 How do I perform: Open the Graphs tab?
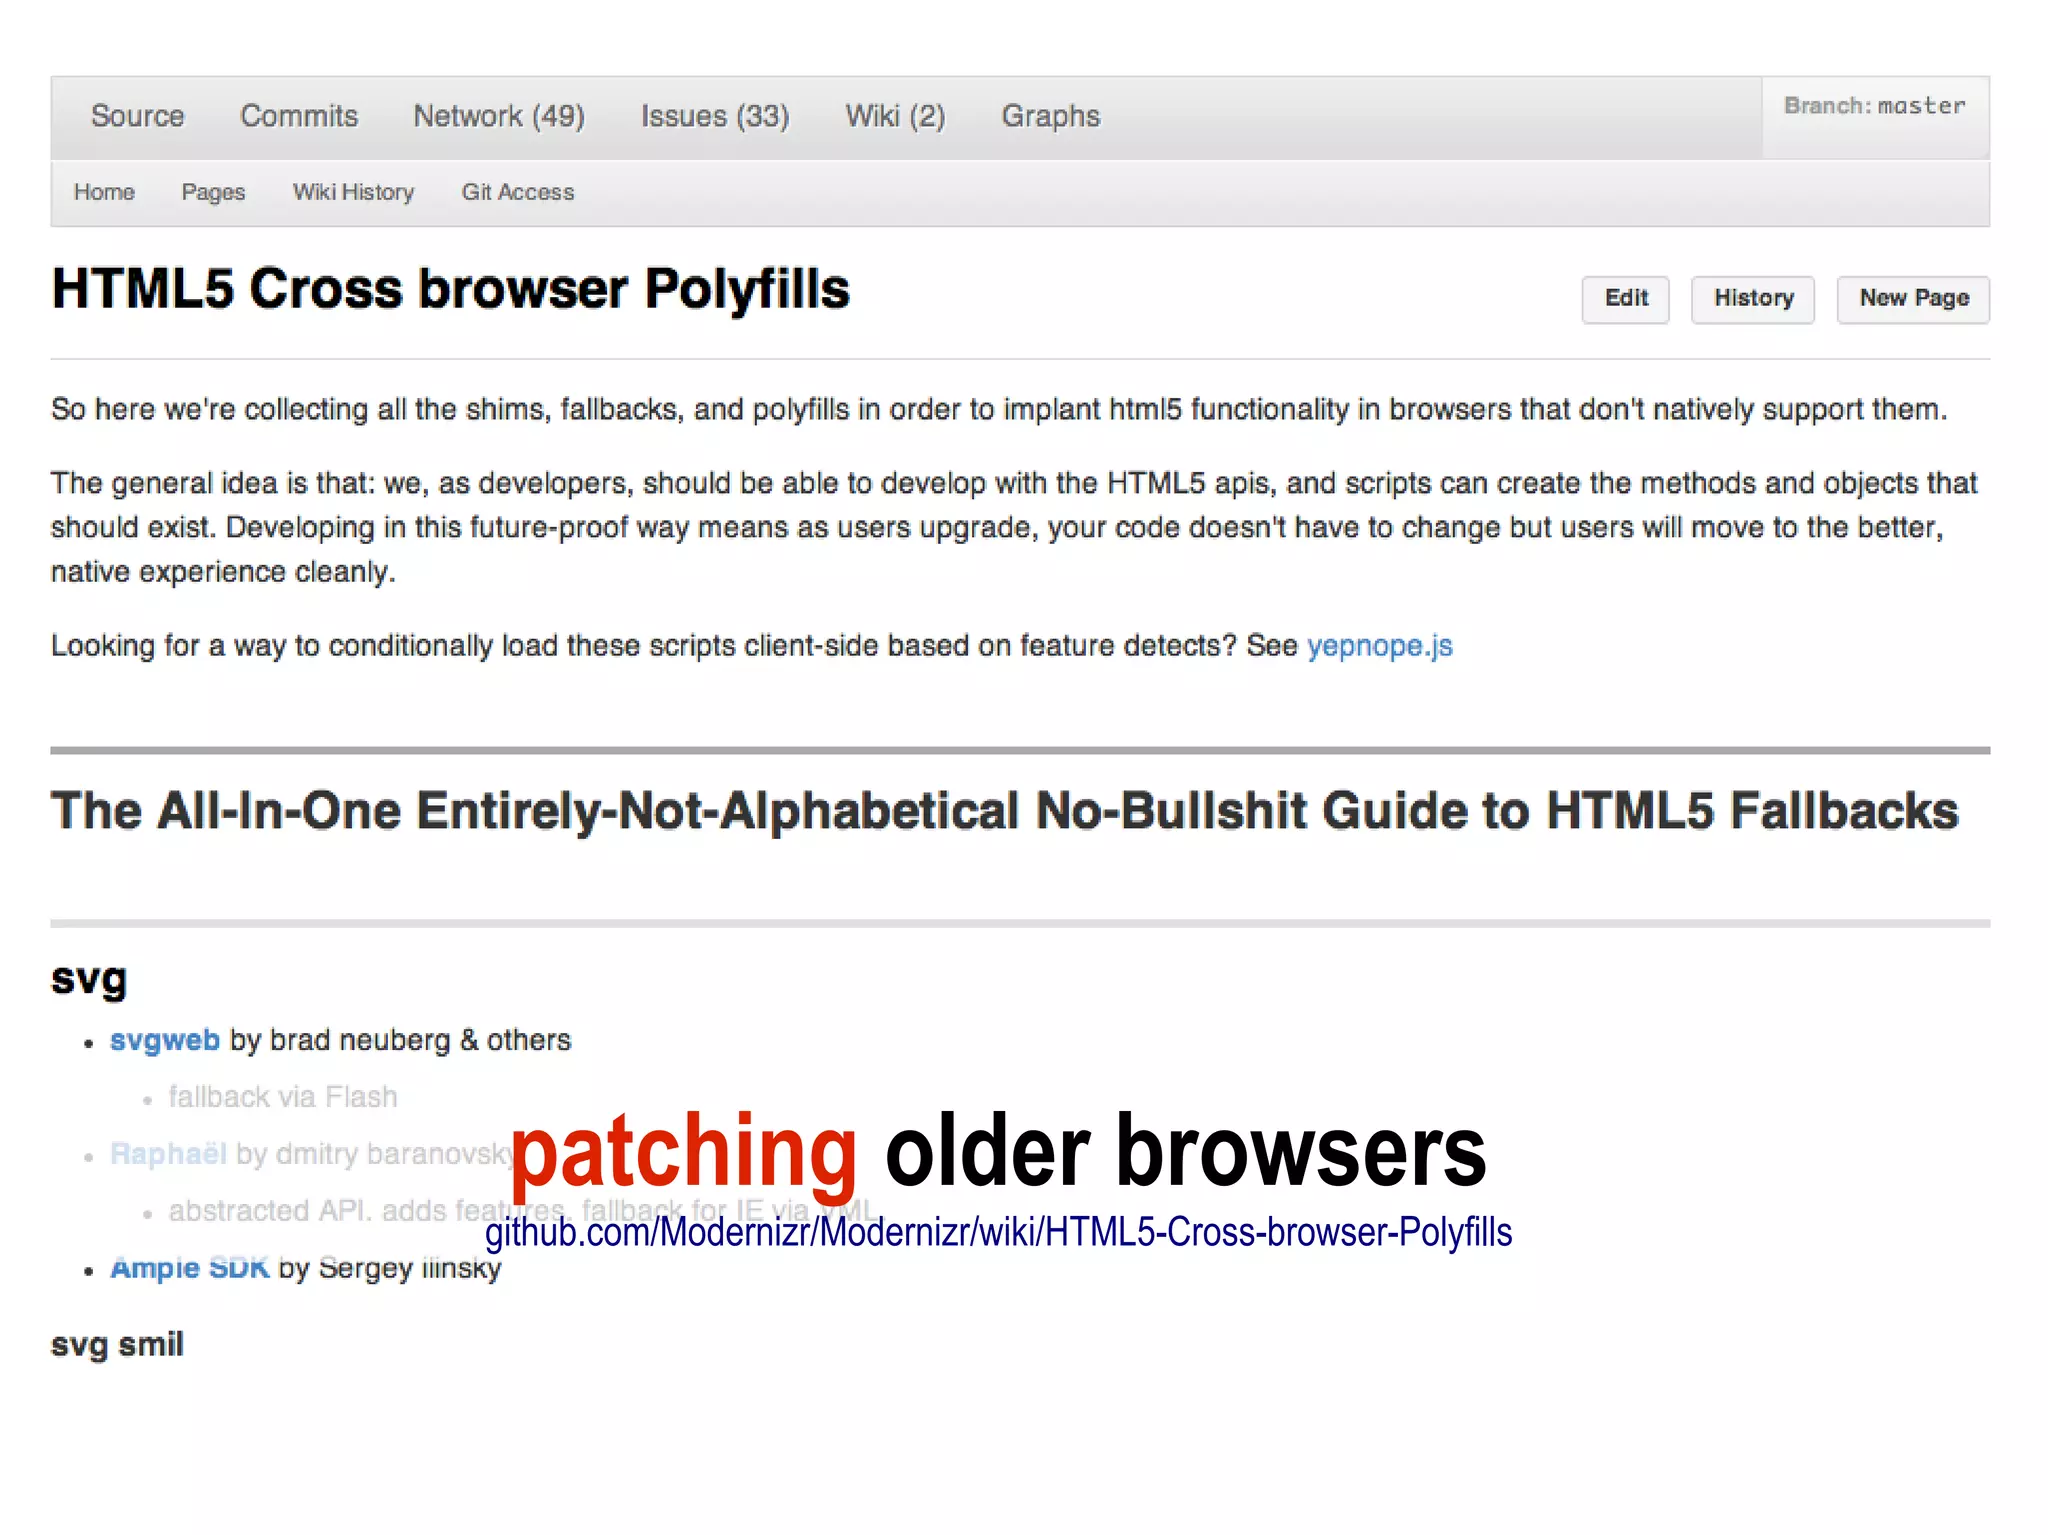1050,116
